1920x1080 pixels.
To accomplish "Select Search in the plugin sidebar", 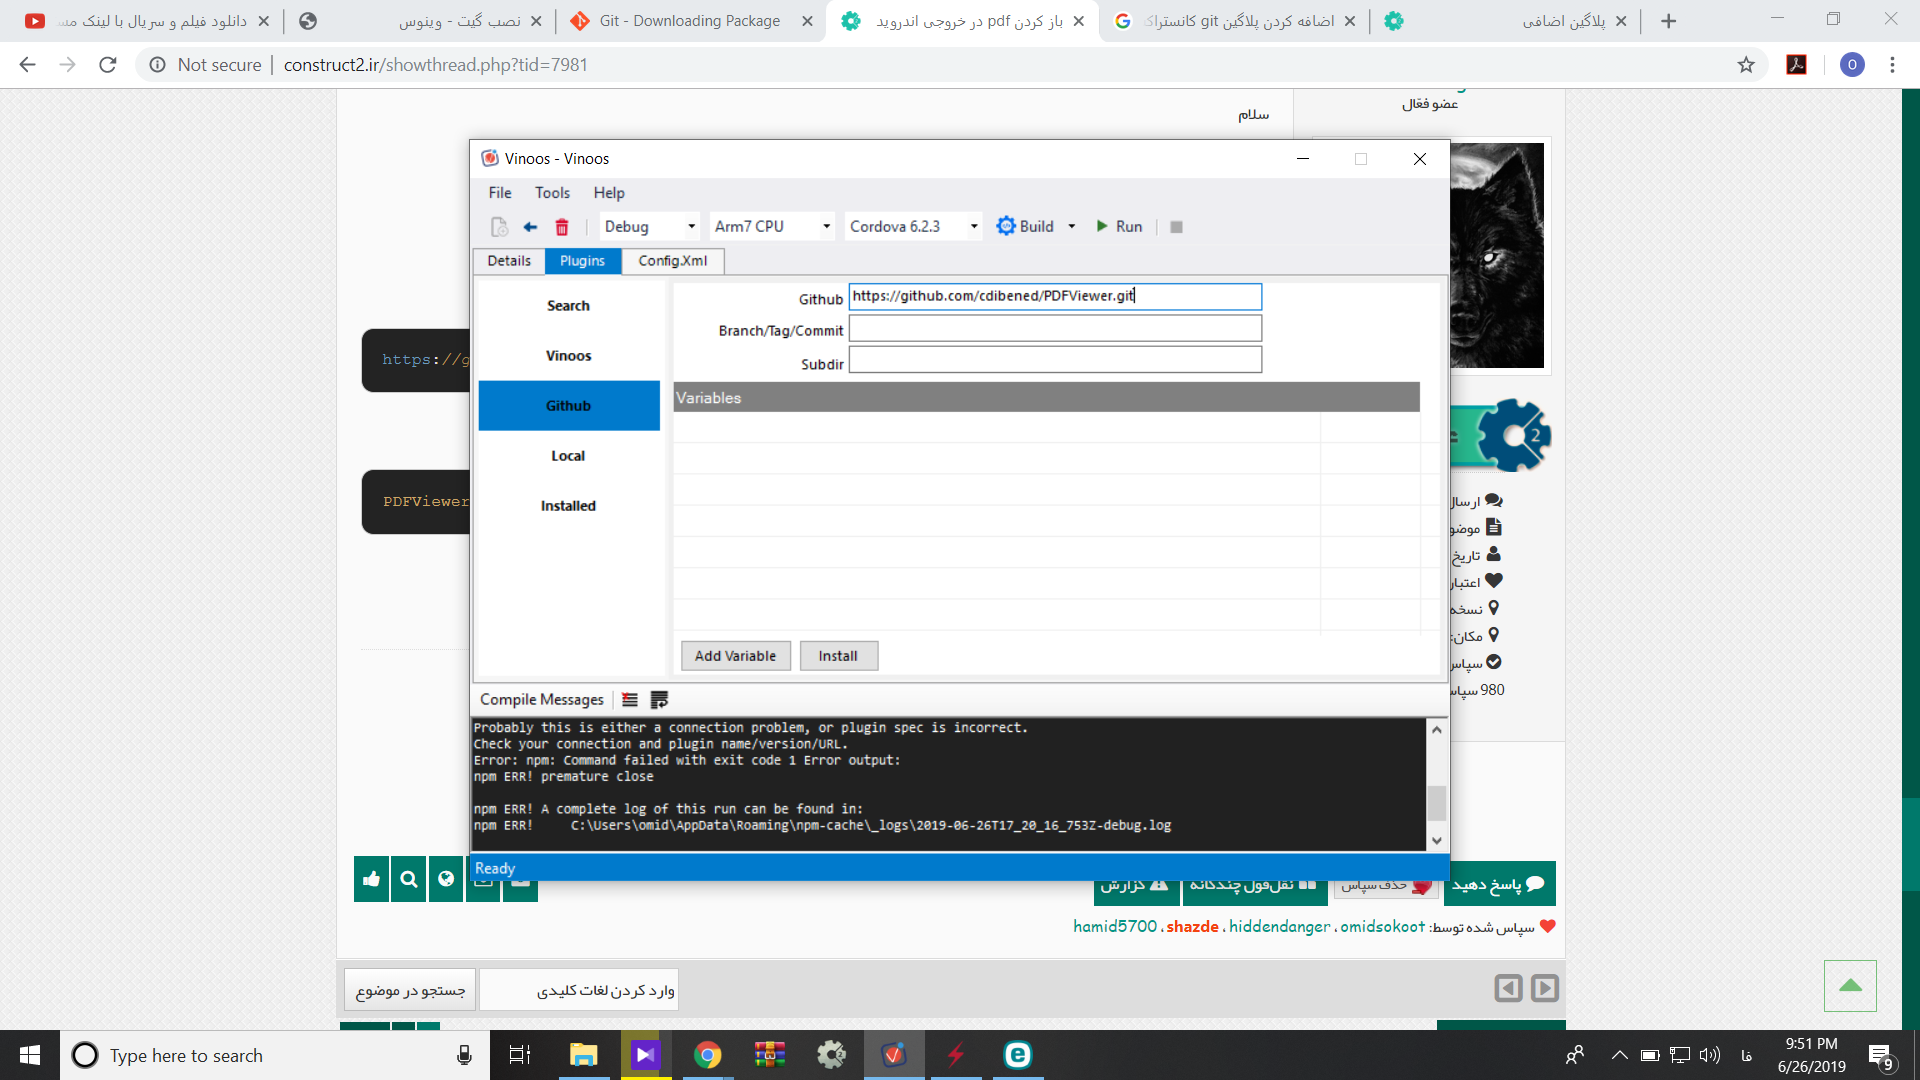I will (569, 306).
